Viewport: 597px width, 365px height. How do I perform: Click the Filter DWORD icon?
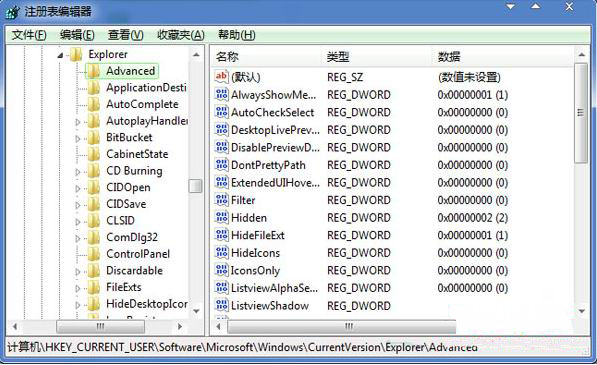[221, 199]
